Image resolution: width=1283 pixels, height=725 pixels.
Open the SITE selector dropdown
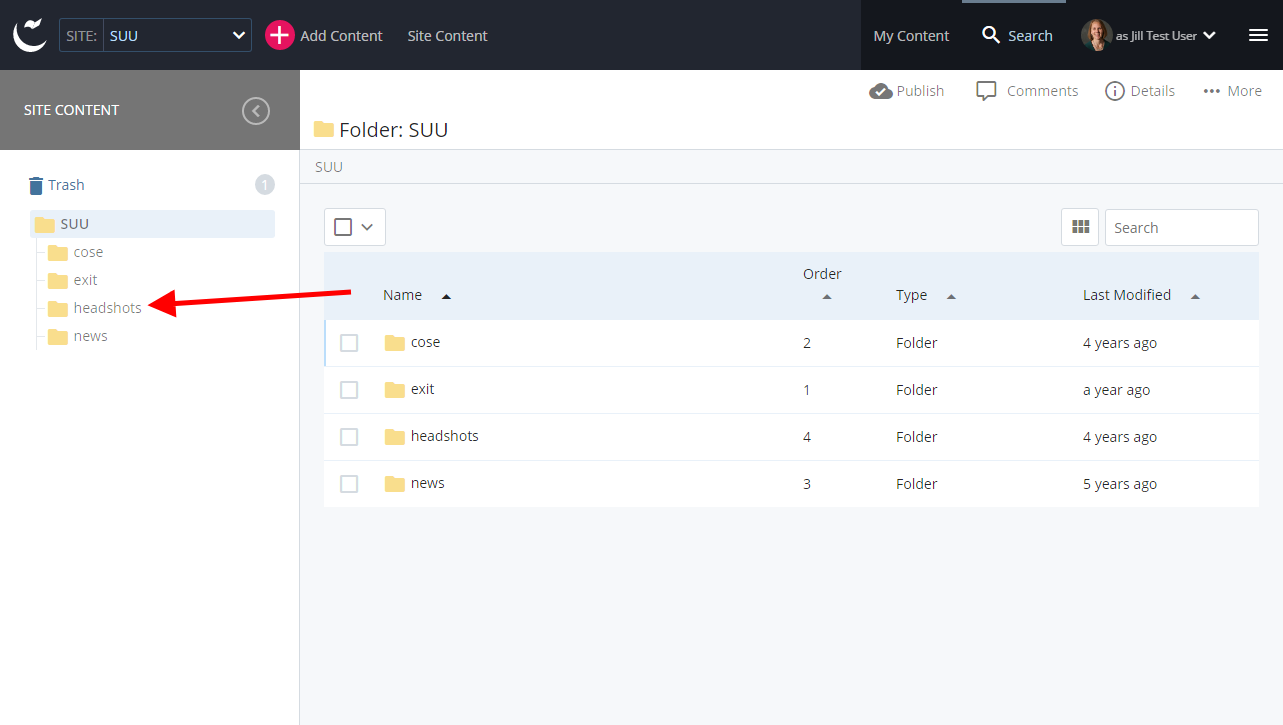click(176, 35)
